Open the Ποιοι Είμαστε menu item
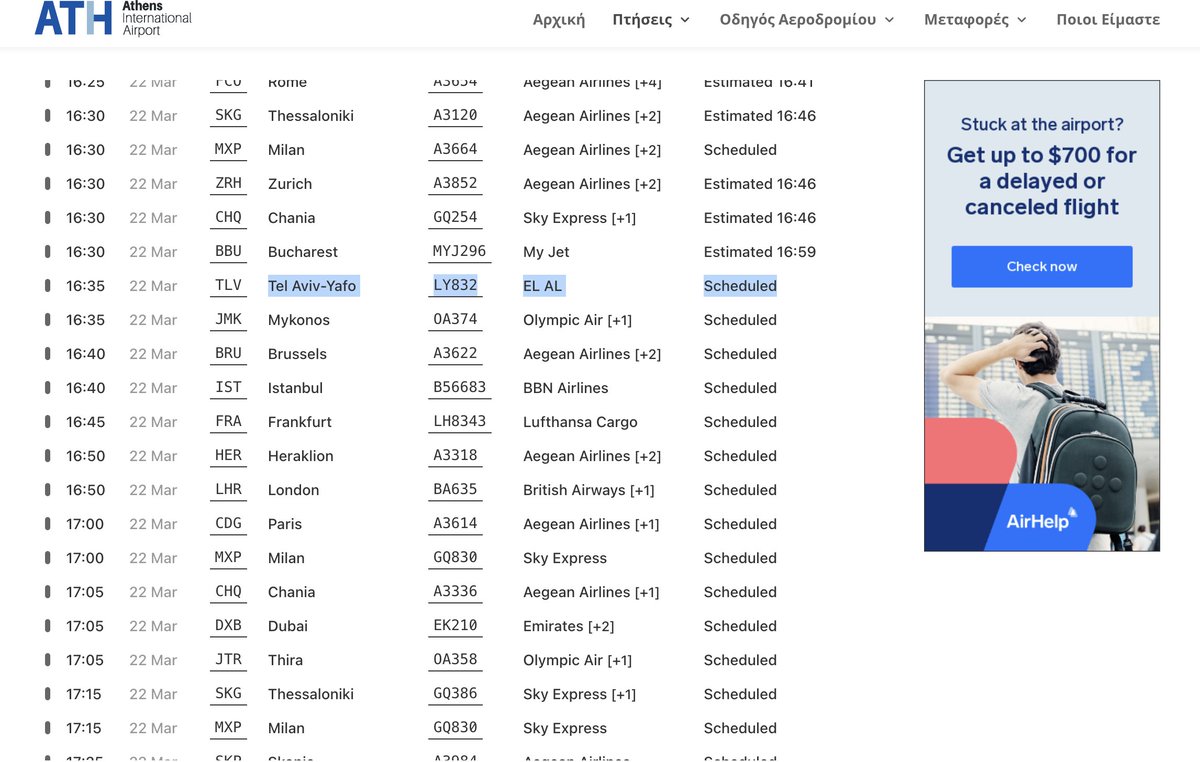1200x762 pixels. 1108,19
